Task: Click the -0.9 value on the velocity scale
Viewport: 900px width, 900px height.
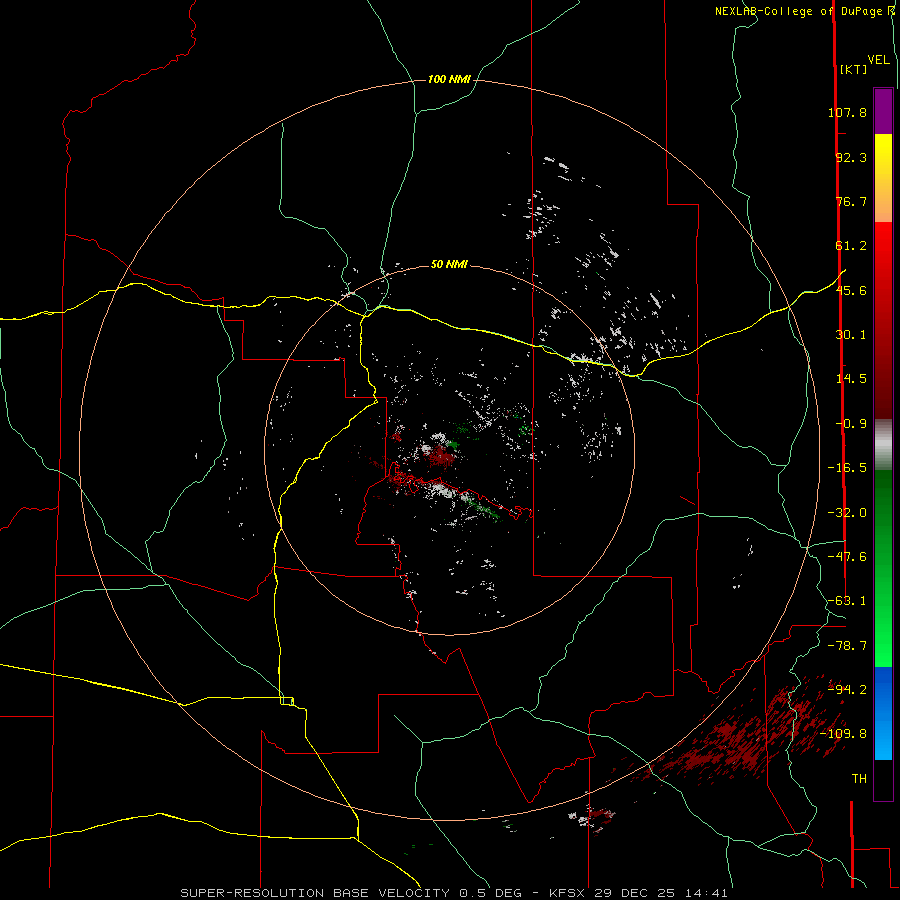Action: click(851, 424)
